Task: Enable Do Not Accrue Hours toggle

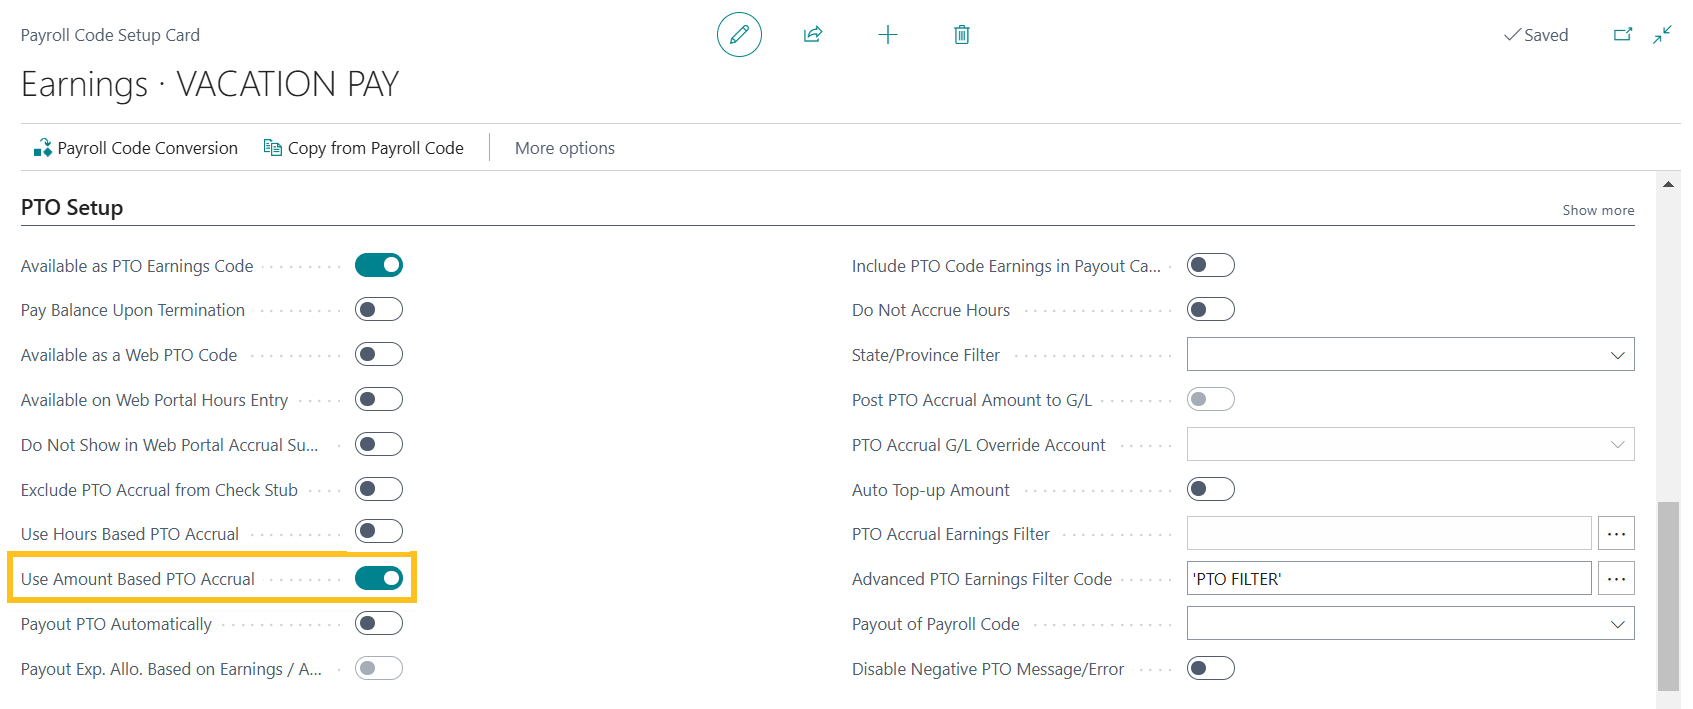Action: pyautogui.click(x=1210, y=310)
